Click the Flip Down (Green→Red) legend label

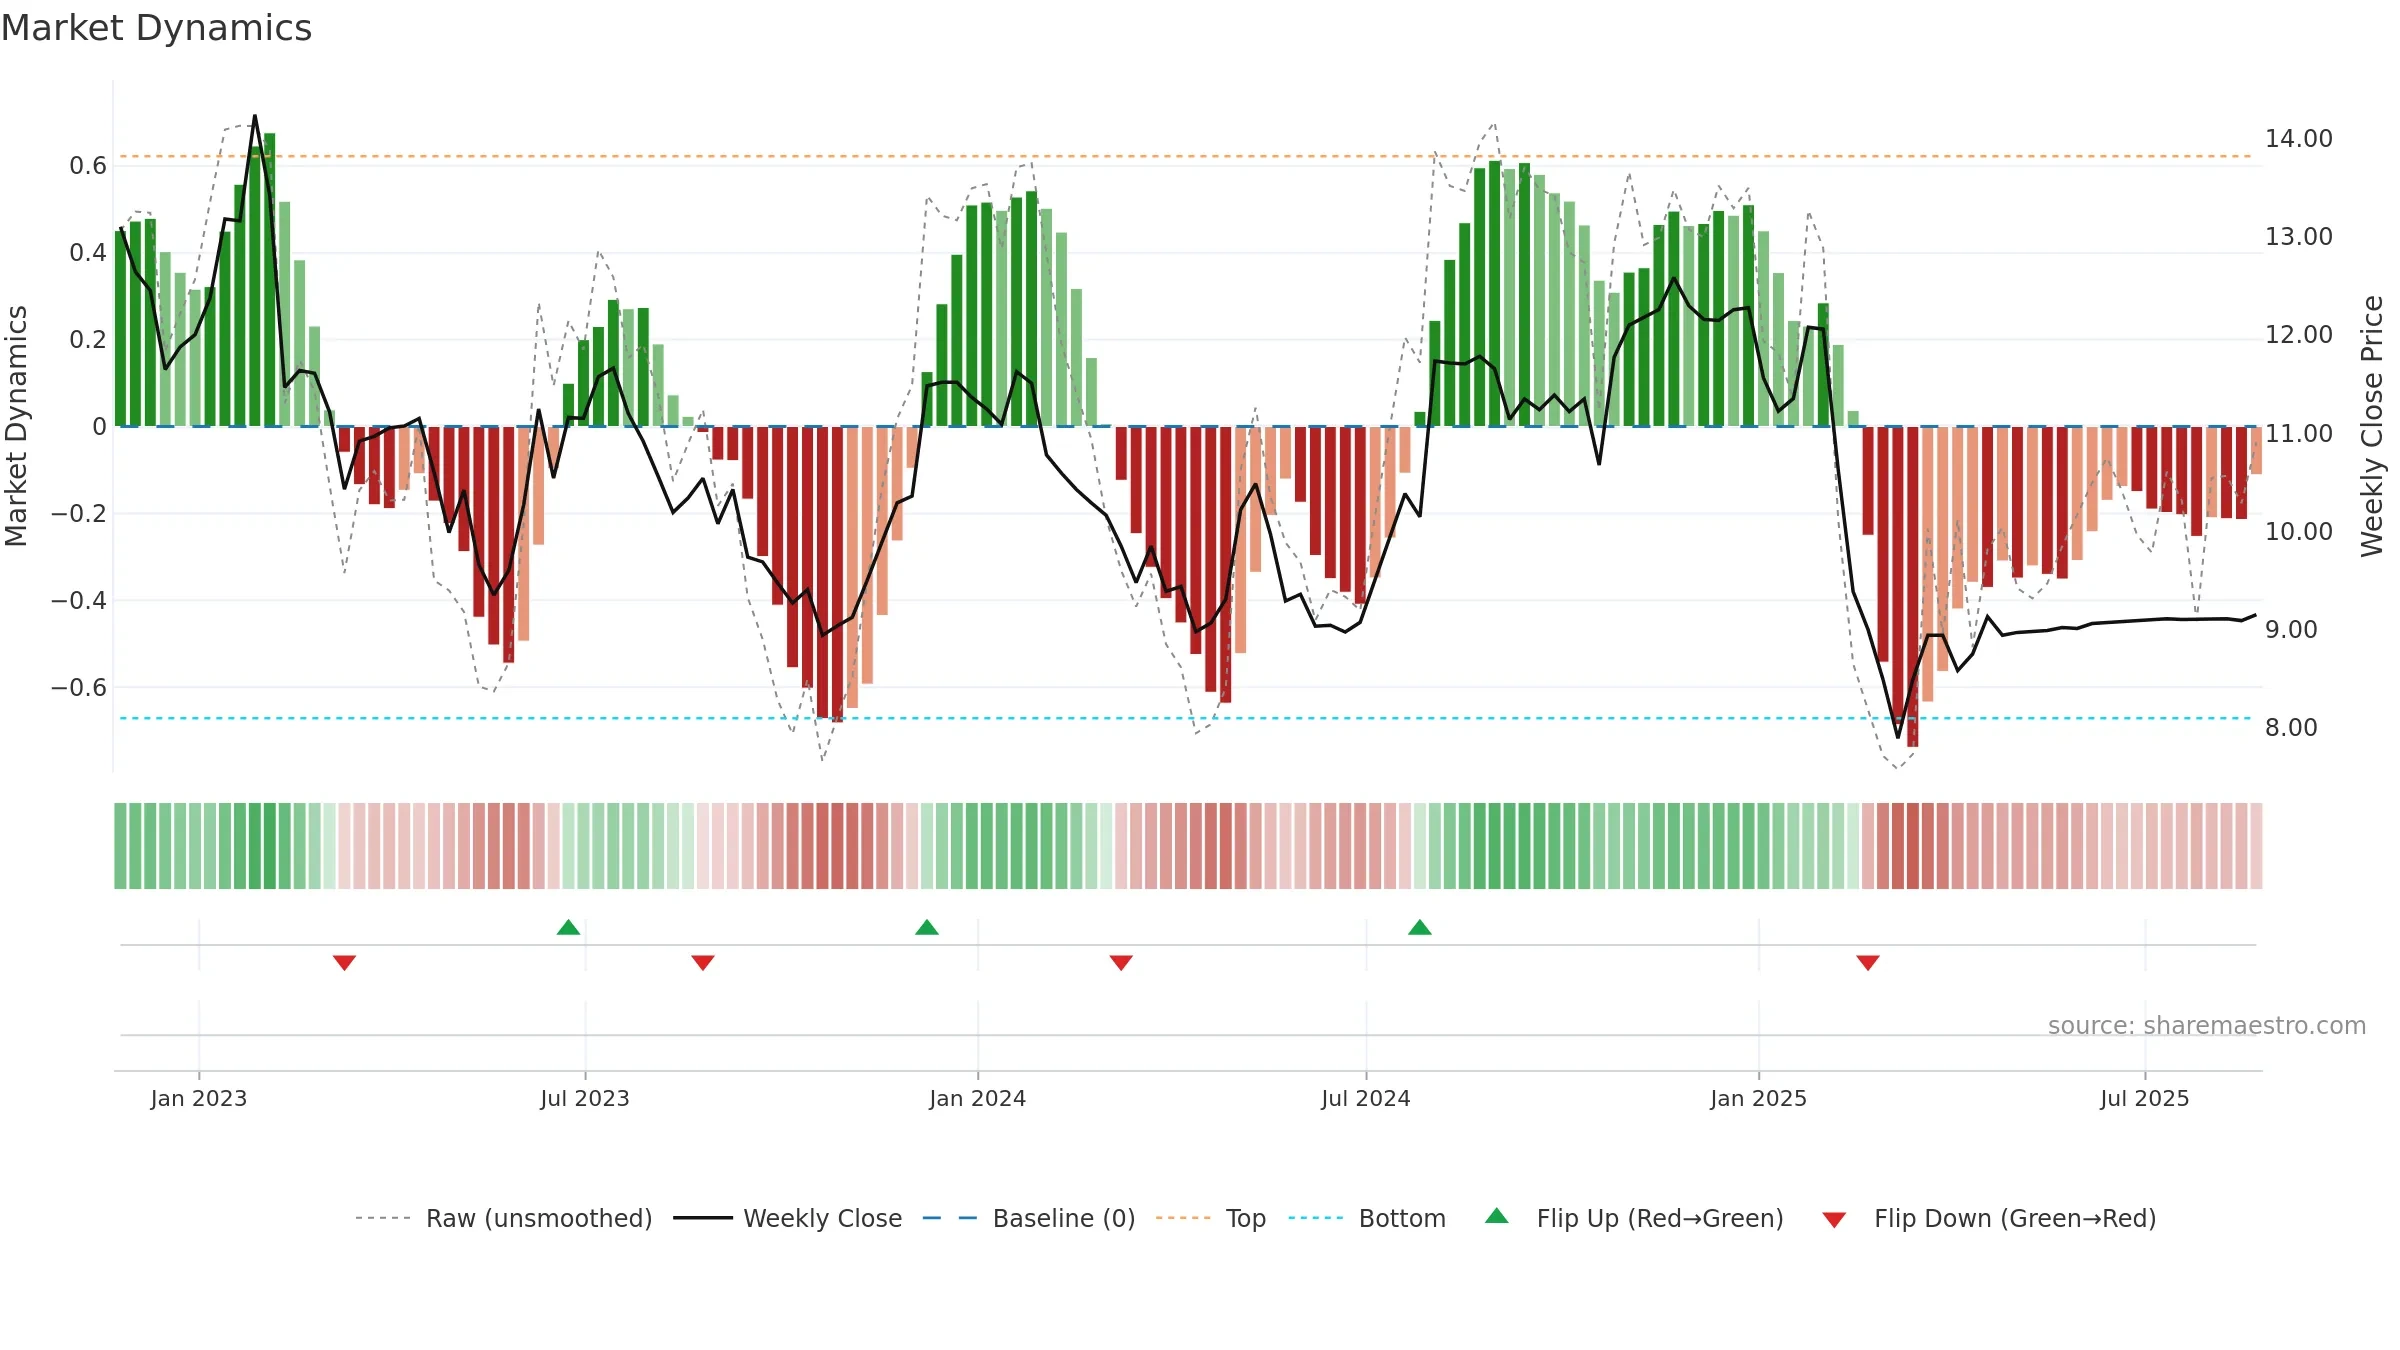pos(2015,1218)
